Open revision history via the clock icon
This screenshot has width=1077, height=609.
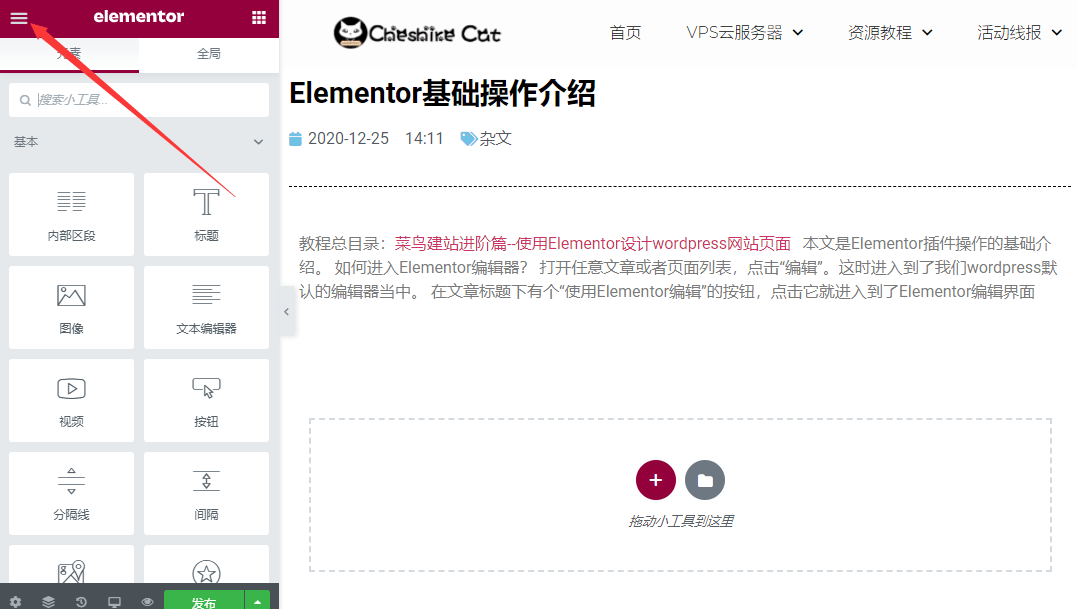(x=81, y=601)
